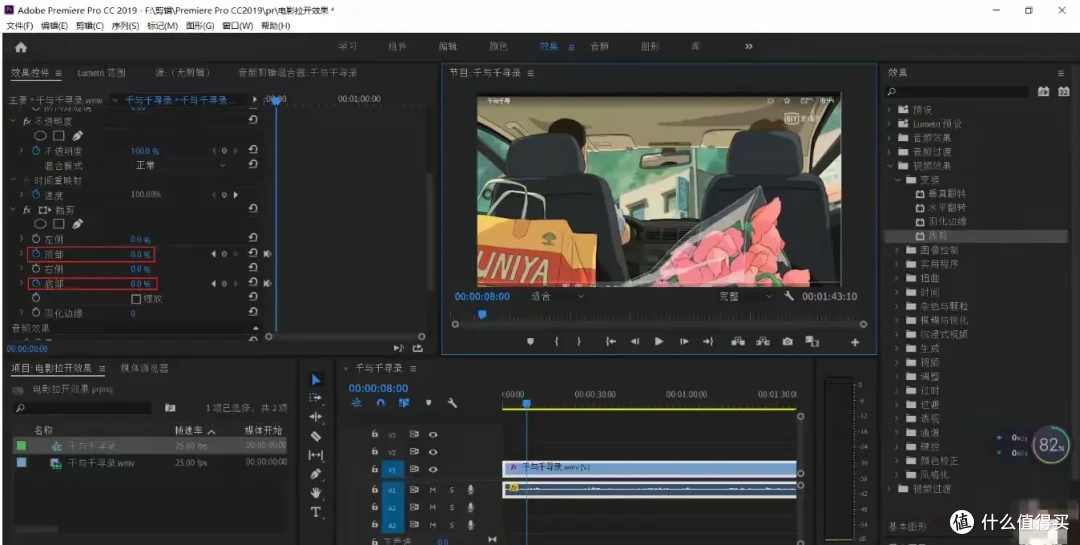Viewport: 1080px width, 545px height.
Task: Expand the 图像控制 folder
Action: coord(897,250)
